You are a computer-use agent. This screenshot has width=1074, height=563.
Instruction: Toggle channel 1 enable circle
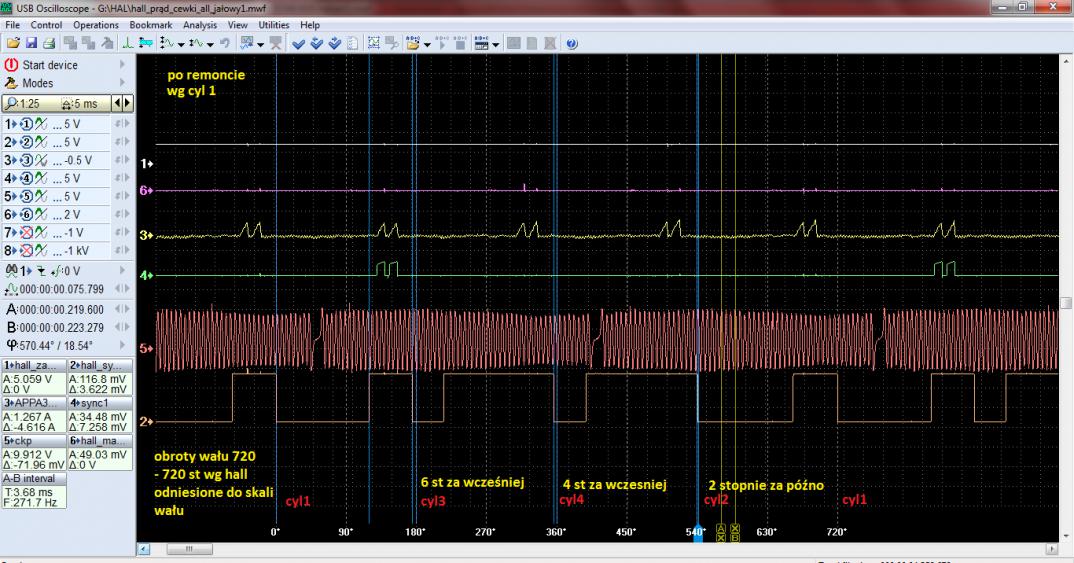pos(29,124)
